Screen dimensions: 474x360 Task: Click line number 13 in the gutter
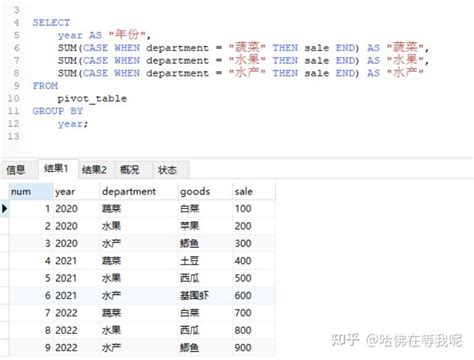coord(13,136)
